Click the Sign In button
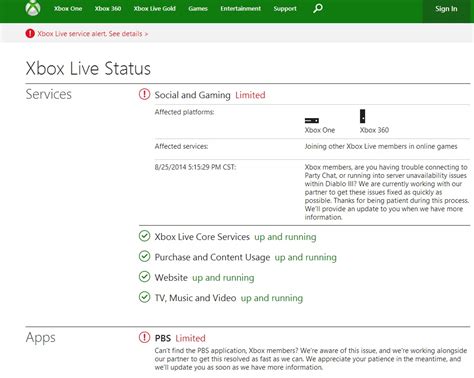Image resolution: width=474 pixels, height=378 pixels. (x=446, y=9)
